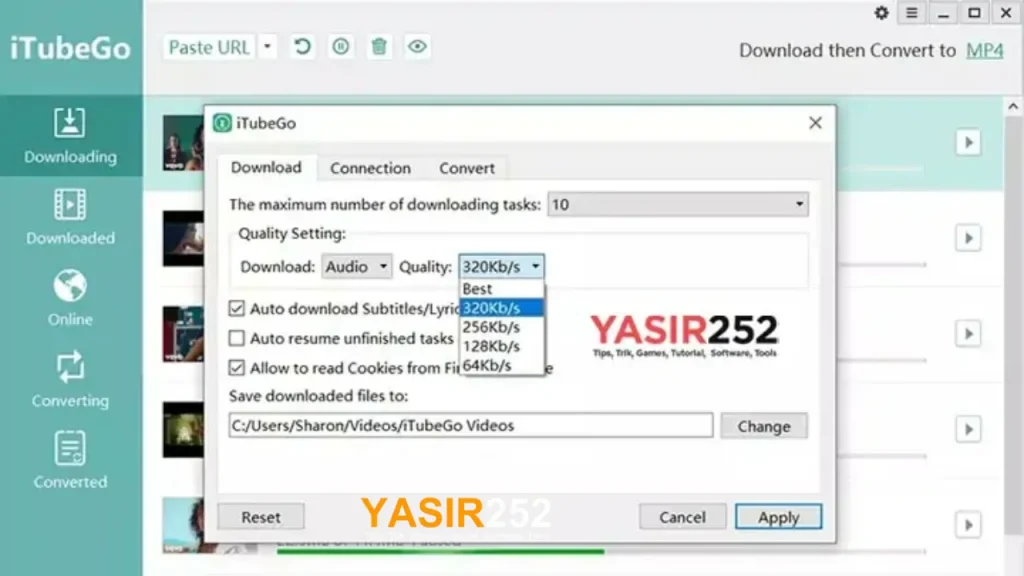The width and height of the screenshot is (1024, 576).
Task: Open the Converting section in sidebar
Action: click(71, 379)
